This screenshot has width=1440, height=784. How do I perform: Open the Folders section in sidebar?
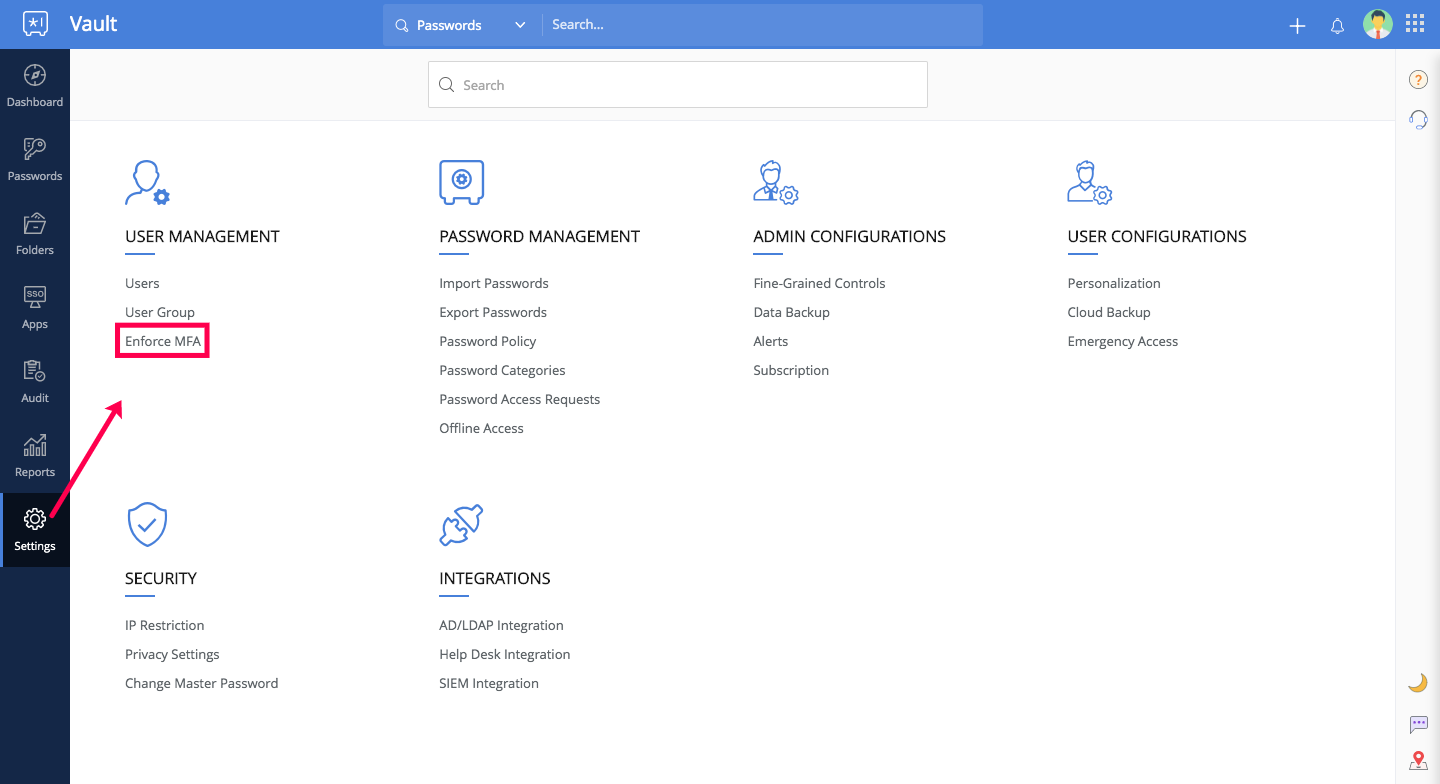[35, 232]
